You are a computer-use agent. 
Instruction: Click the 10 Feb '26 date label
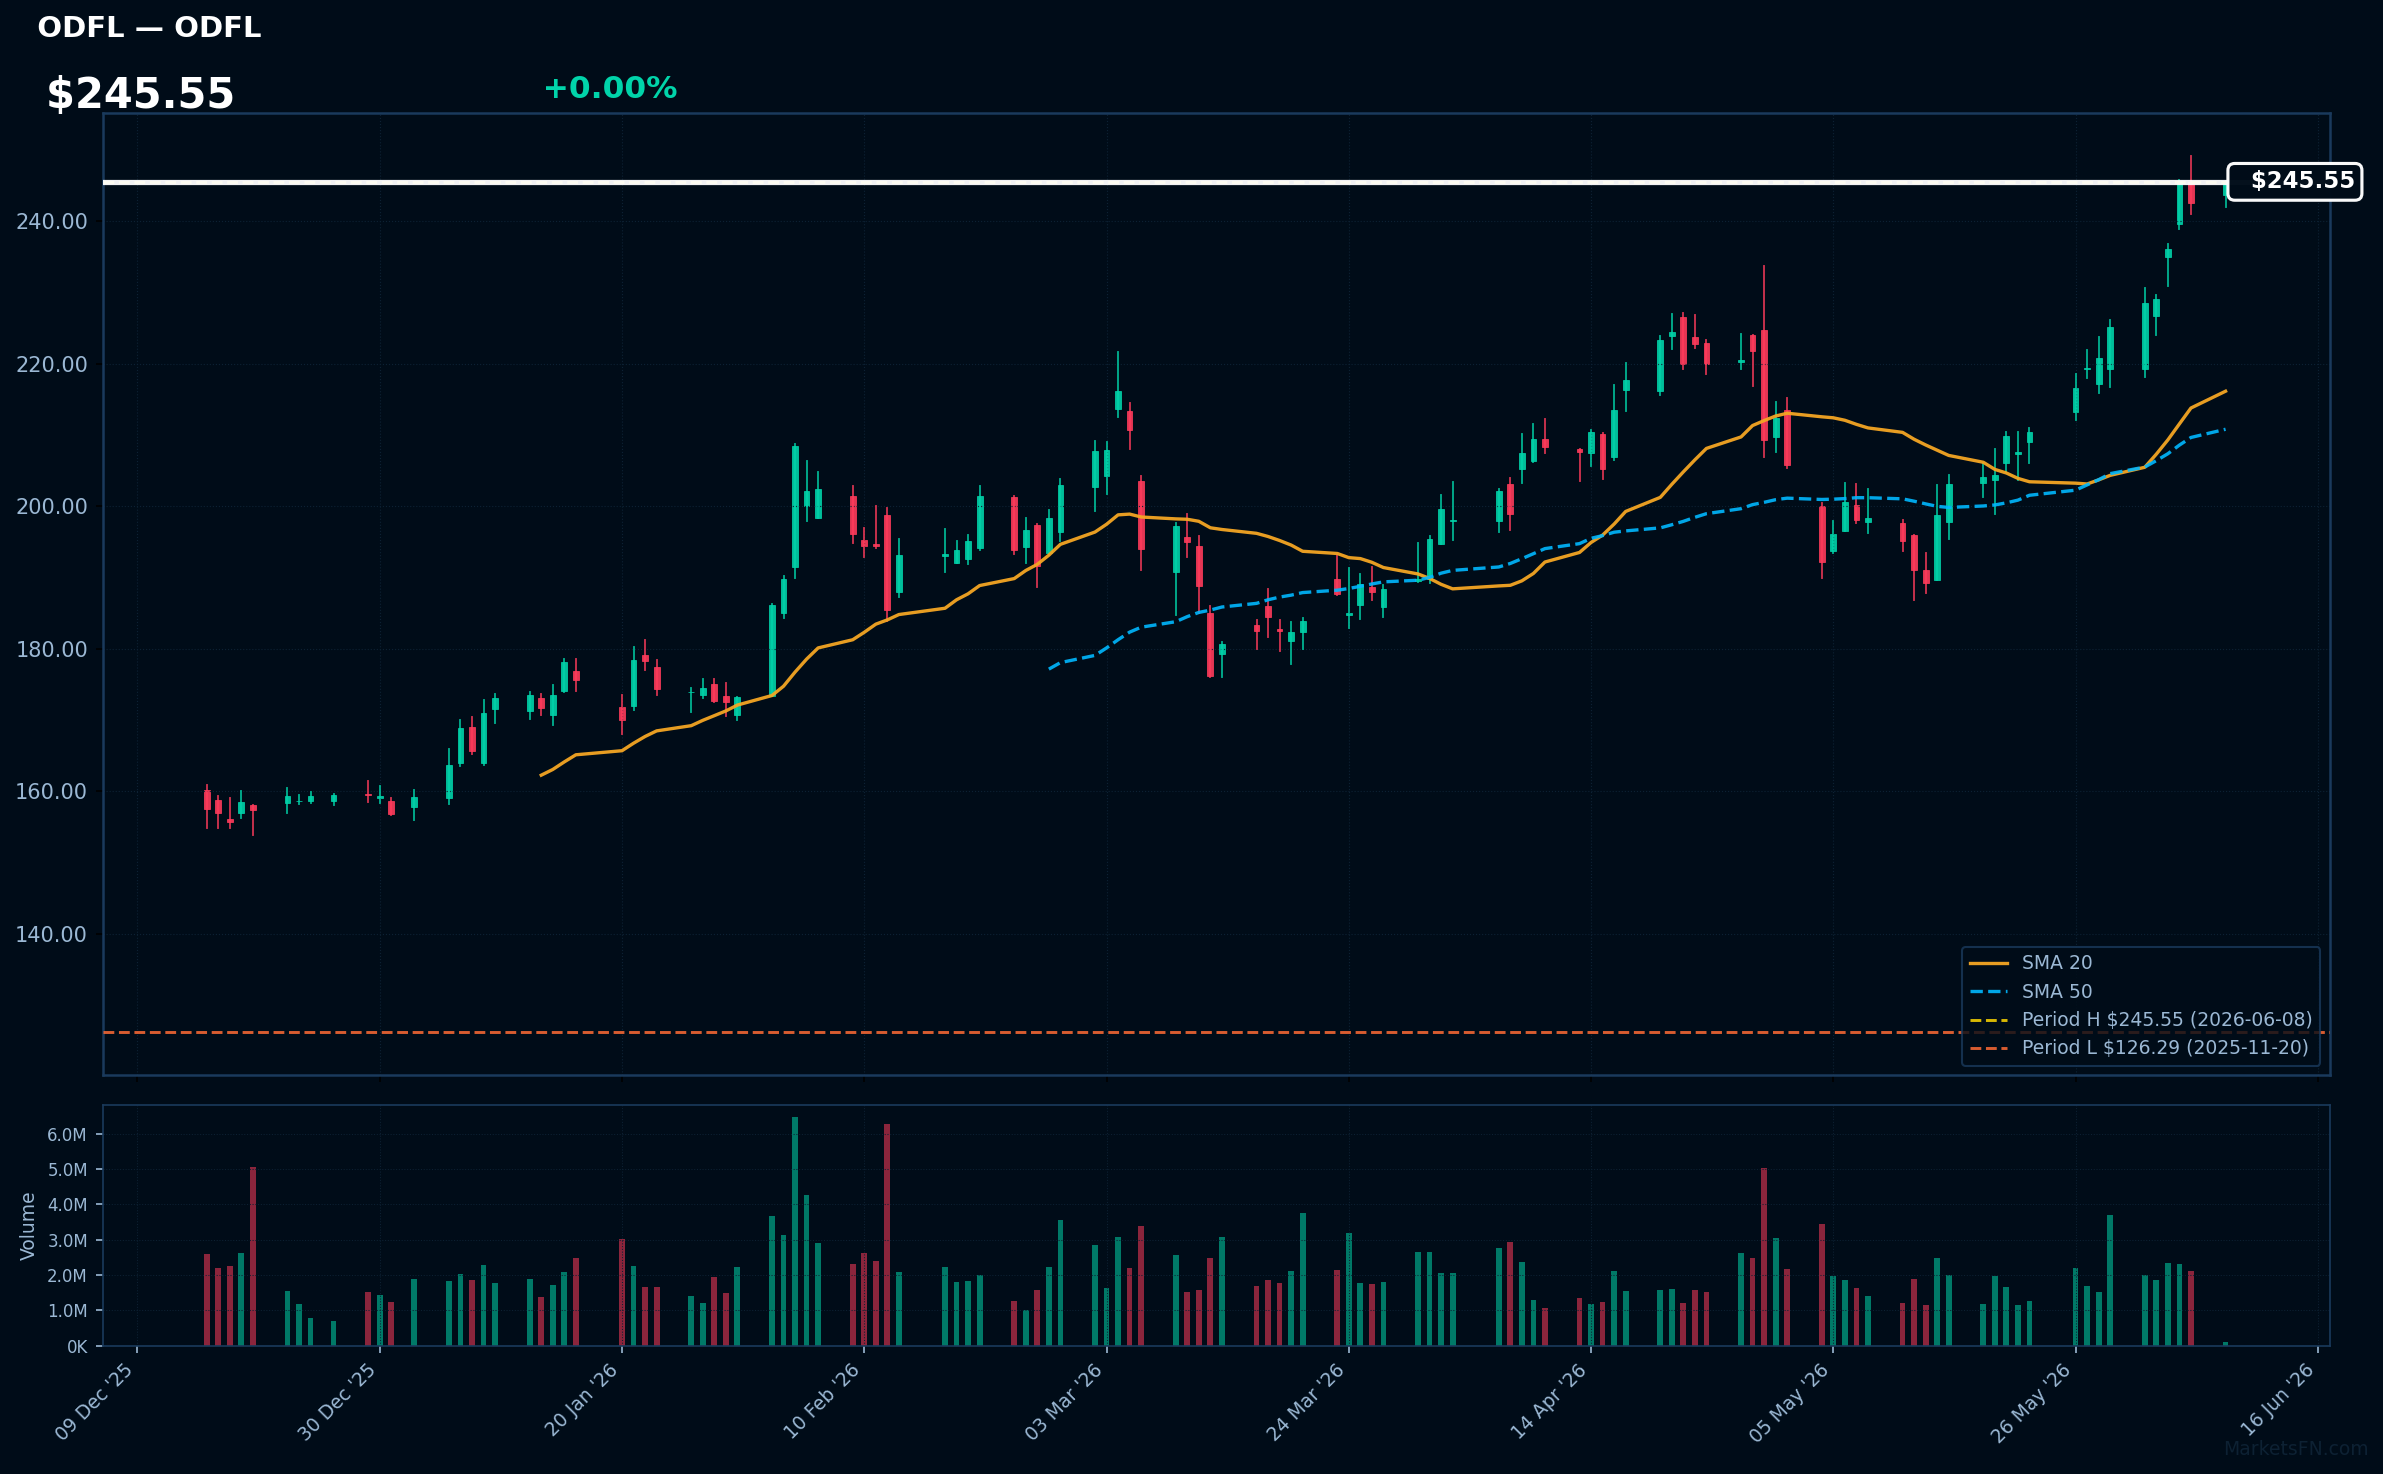point(821,1402)
